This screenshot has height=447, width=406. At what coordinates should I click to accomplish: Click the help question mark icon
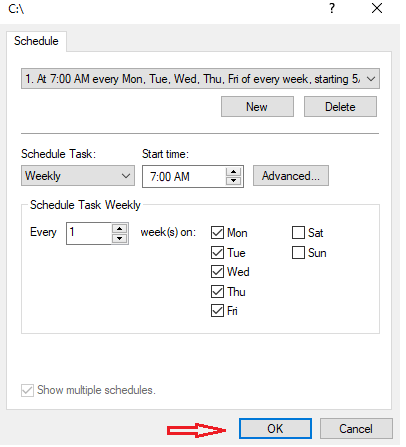pos(332,8)
